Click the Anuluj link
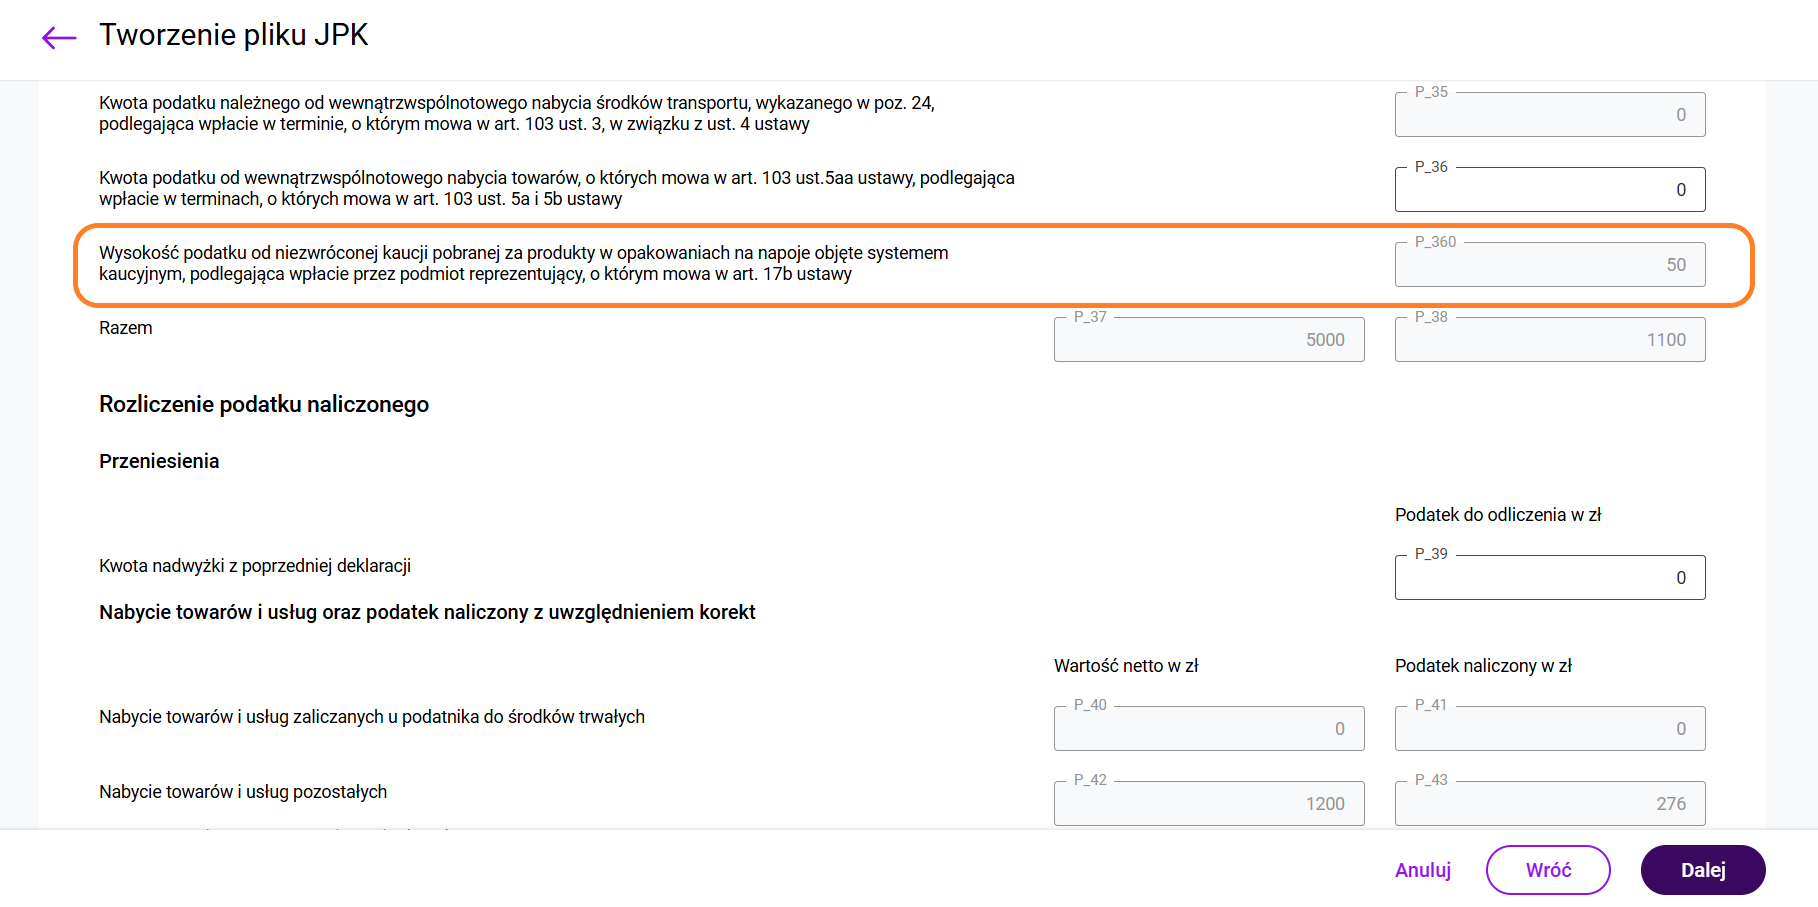Image resolution: width=1818 pixels, height=907 pixels. [x=1422, y=870]
